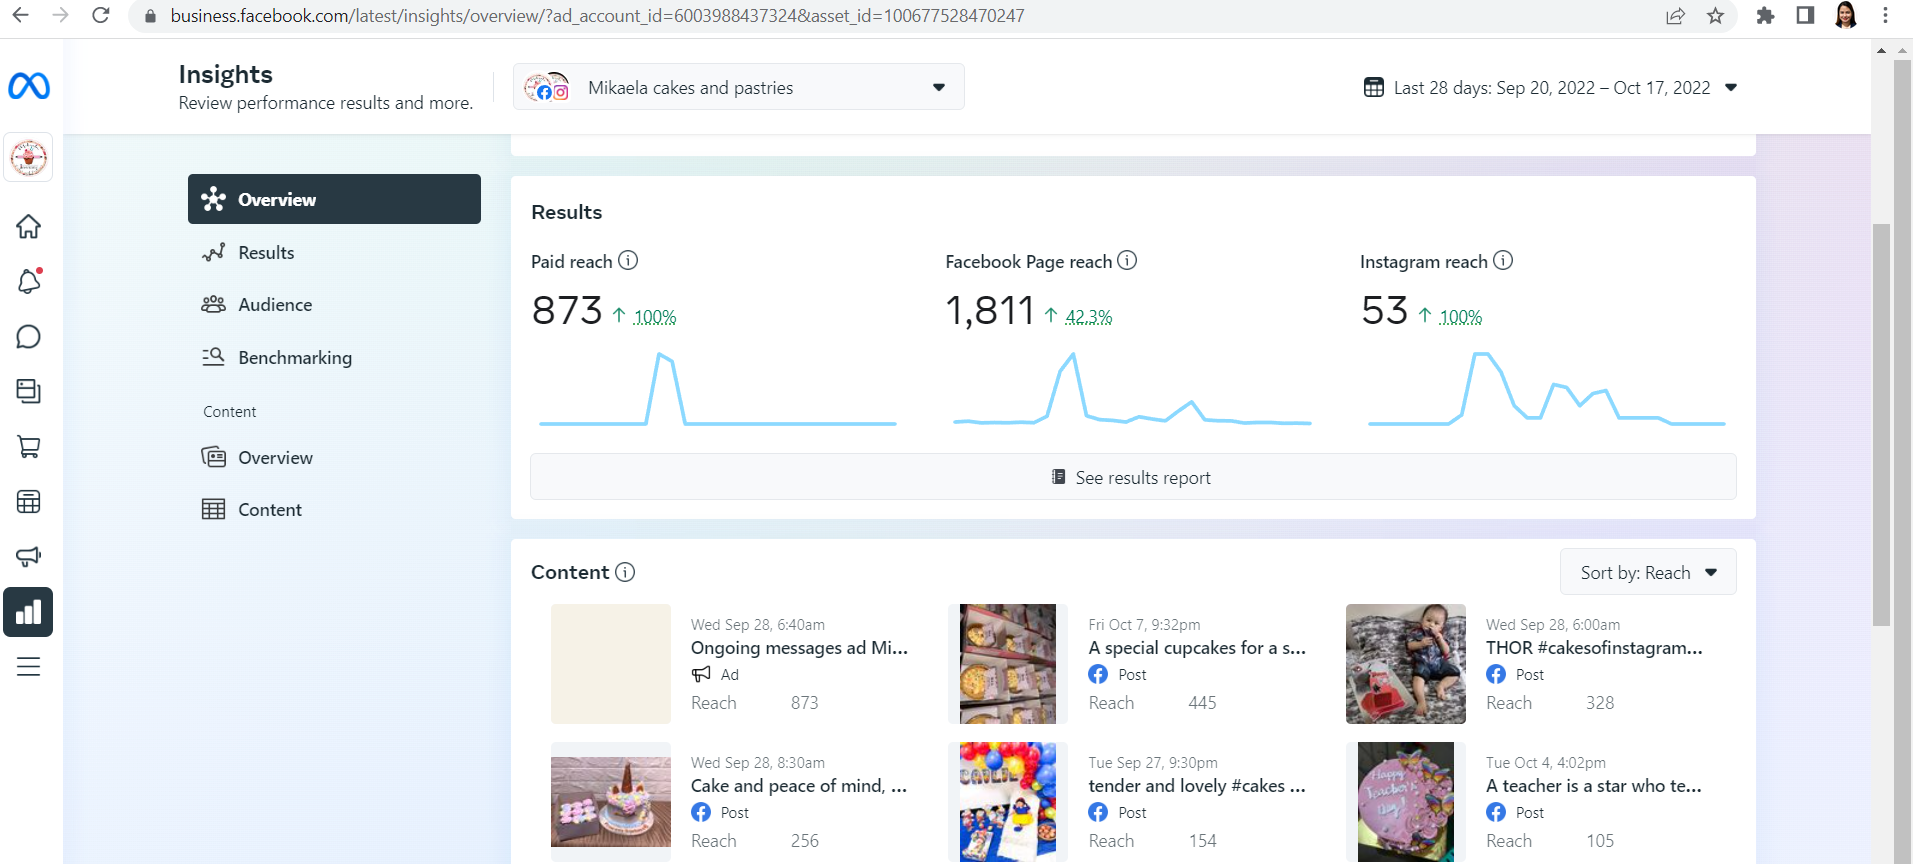Click the Facebook Page reach line chart
The height and width of the screenshot is (864, 1913).
pos(1132,389)
